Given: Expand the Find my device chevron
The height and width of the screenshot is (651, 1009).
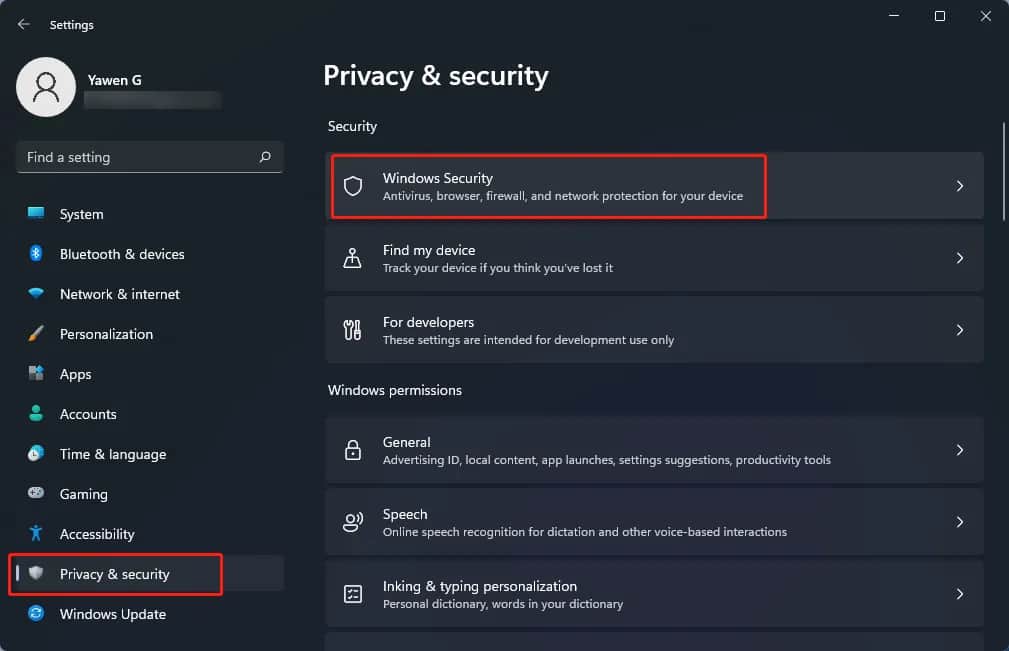Looking at the screenshot, I should pyautogui.click(x=959, y=258).
